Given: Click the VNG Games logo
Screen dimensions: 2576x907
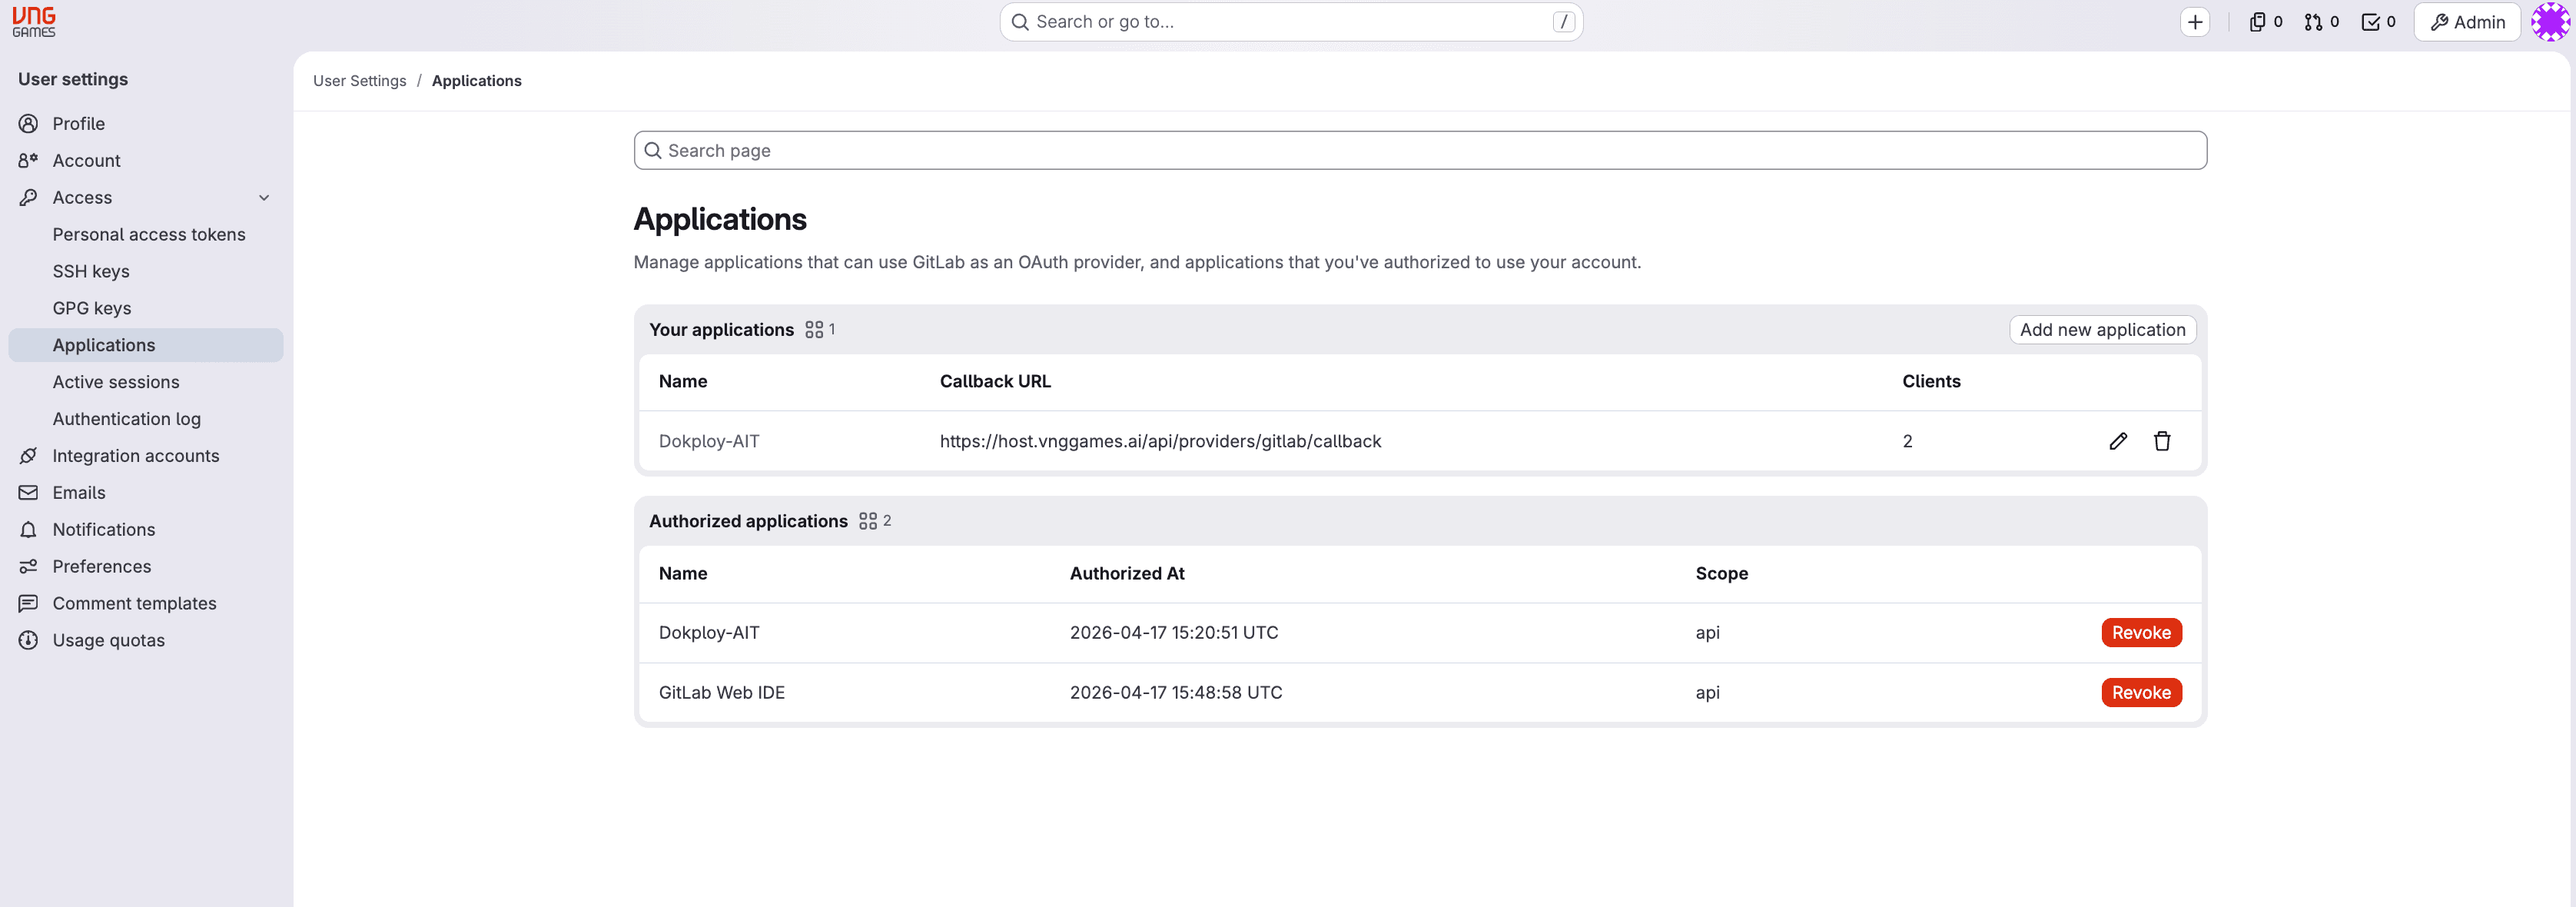Looking at the screenshot, I should pyautogui.click(x=33, y=21).
